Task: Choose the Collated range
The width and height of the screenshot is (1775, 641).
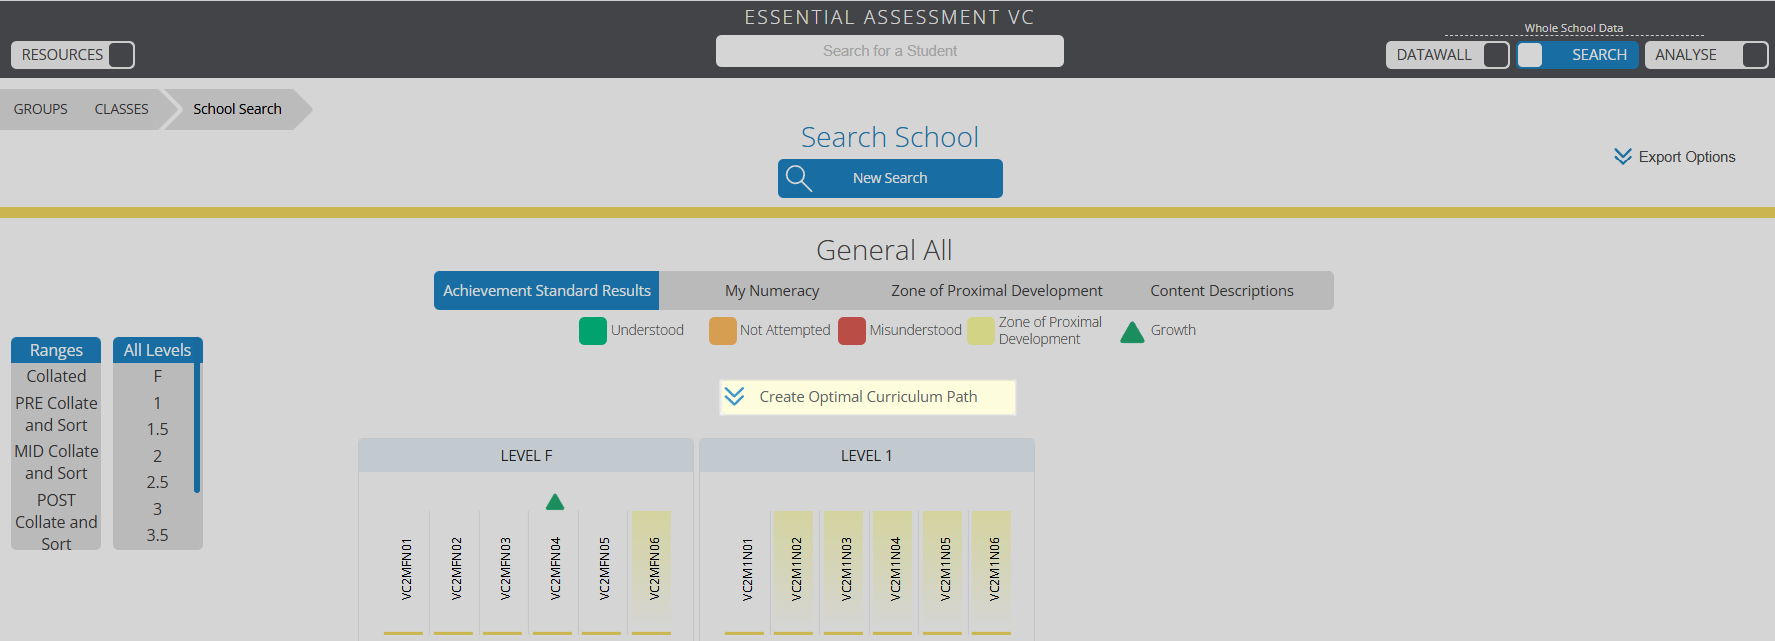Action: click(x=56, y=376)
